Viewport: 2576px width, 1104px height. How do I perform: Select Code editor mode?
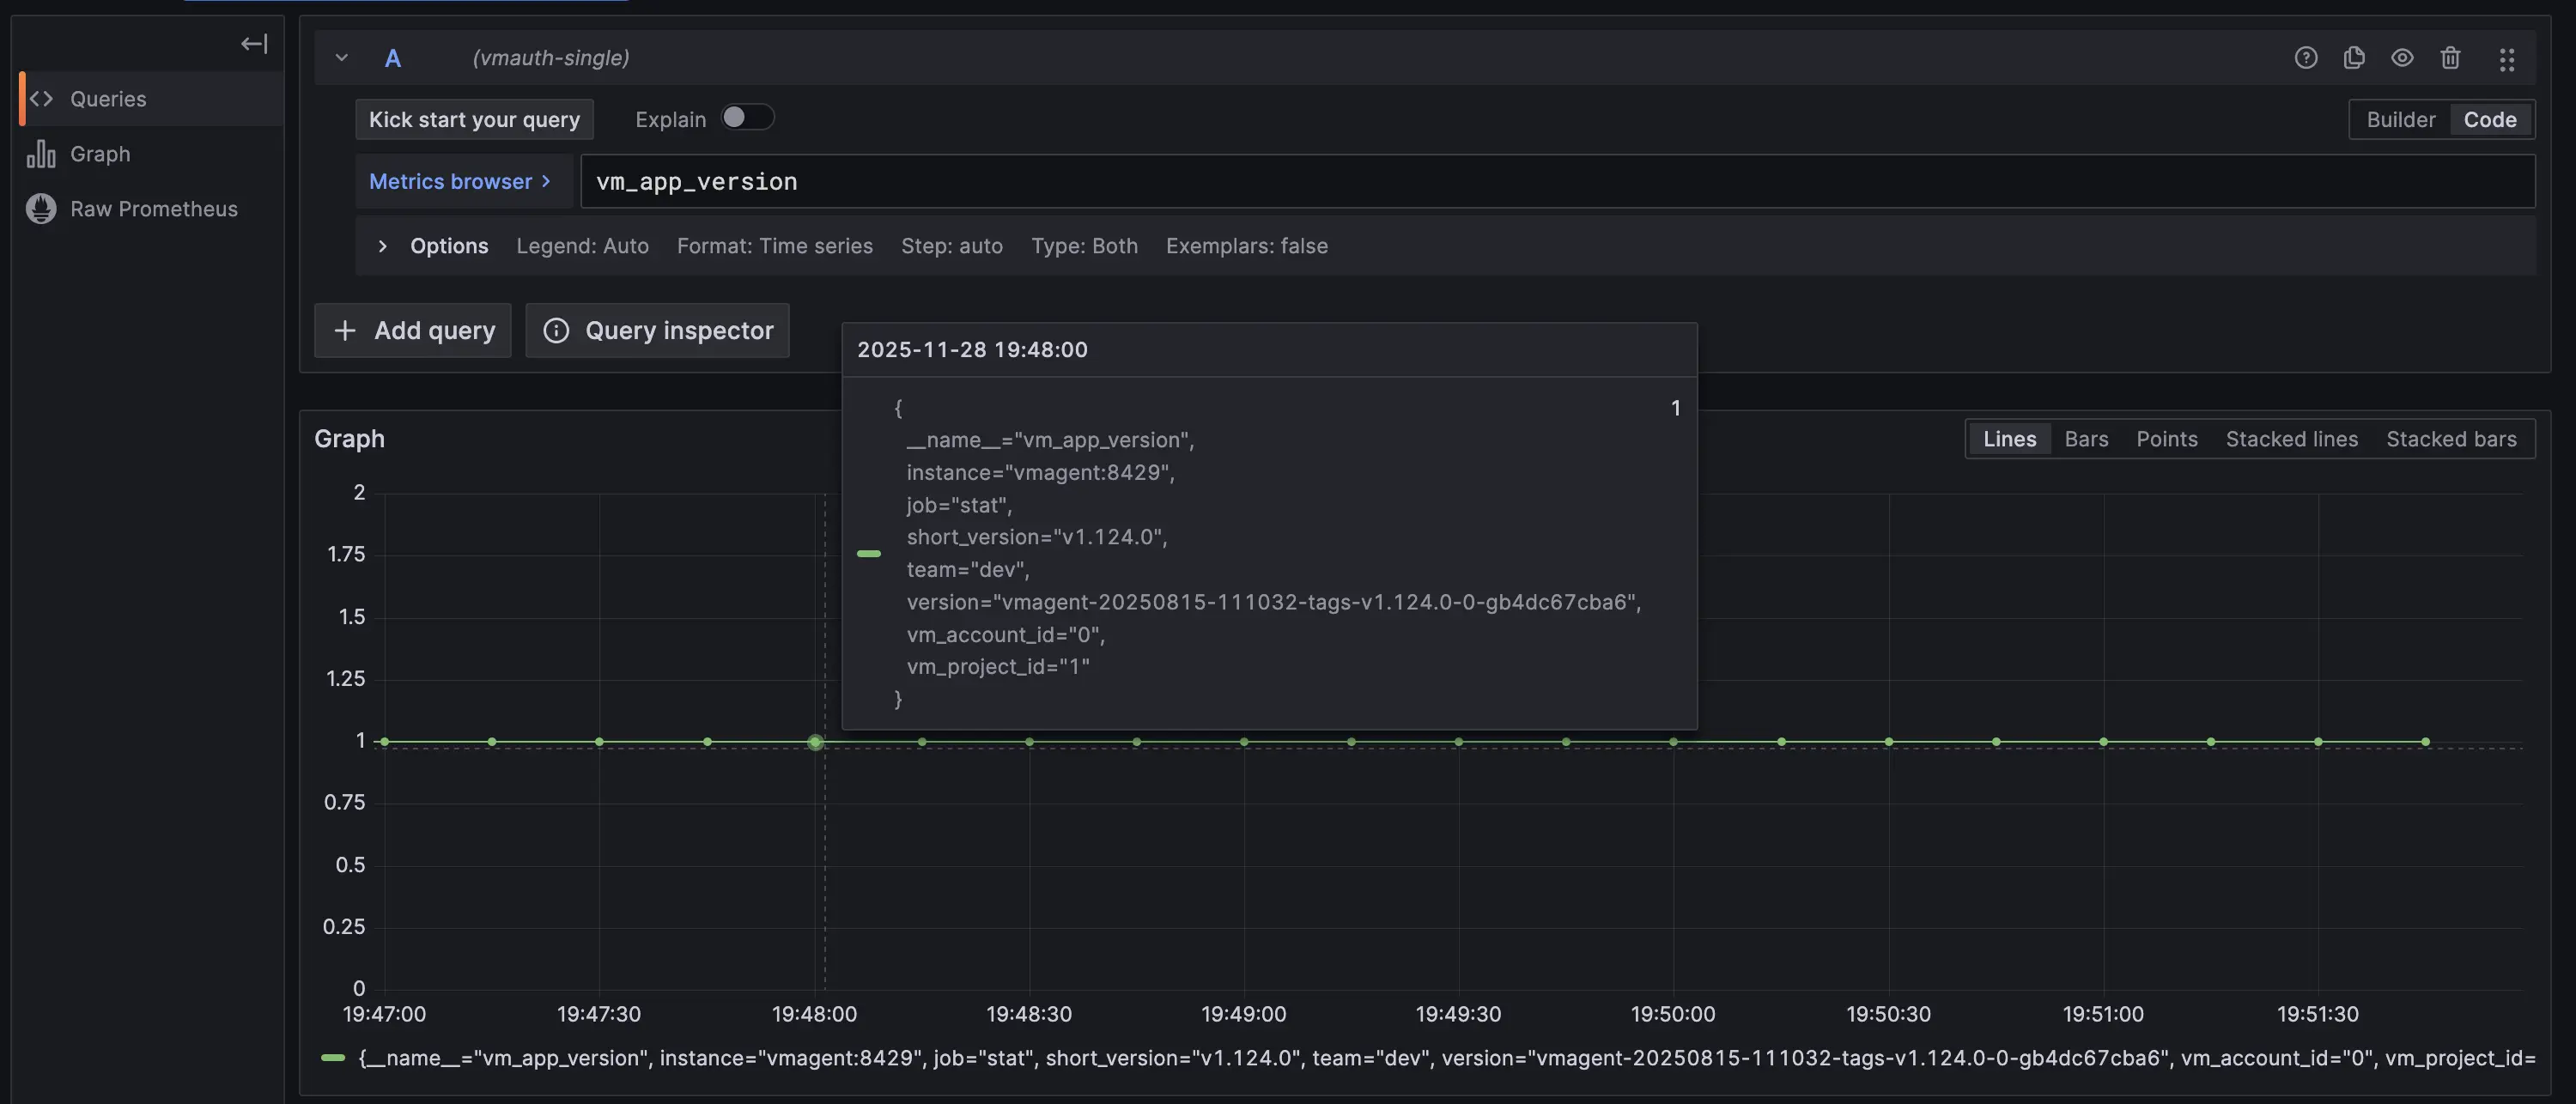2489,120
